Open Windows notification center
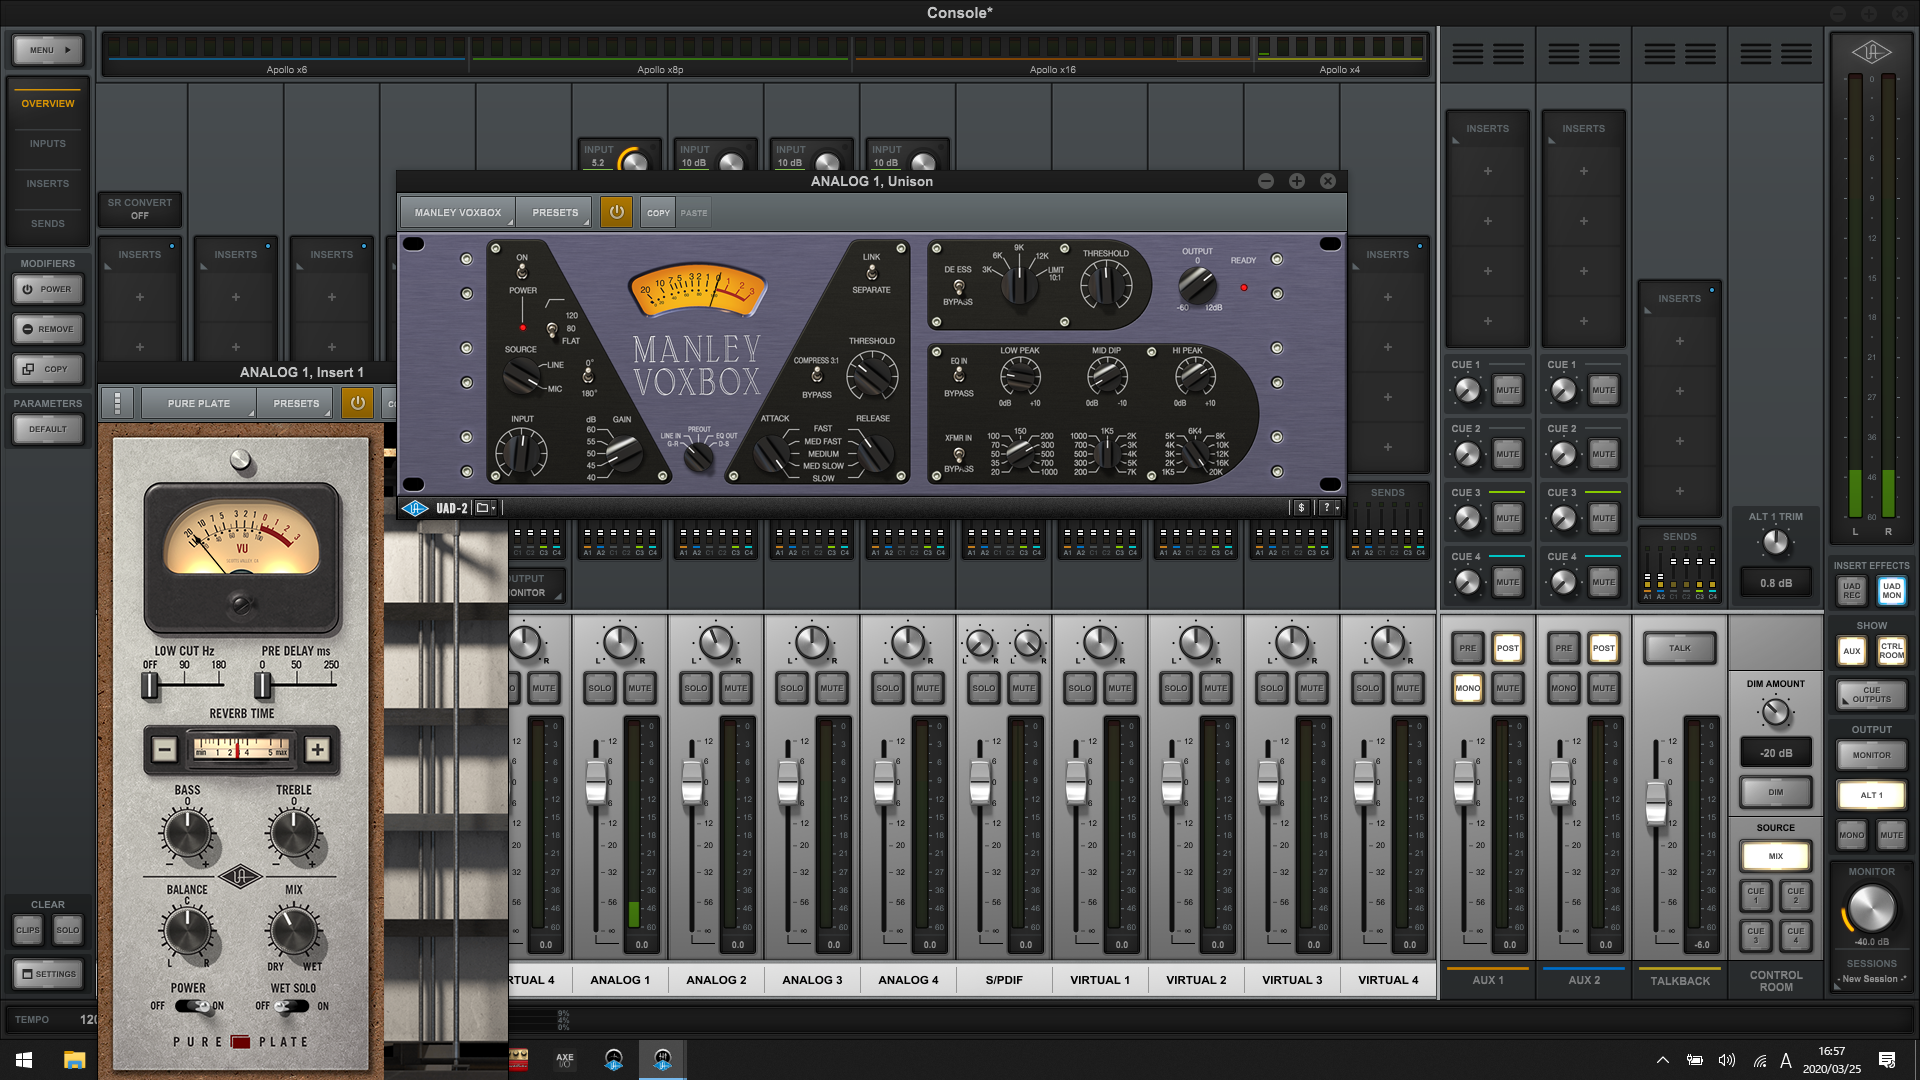The width and height of the screenshot is (1920, 1080). pos(1887,1060)
